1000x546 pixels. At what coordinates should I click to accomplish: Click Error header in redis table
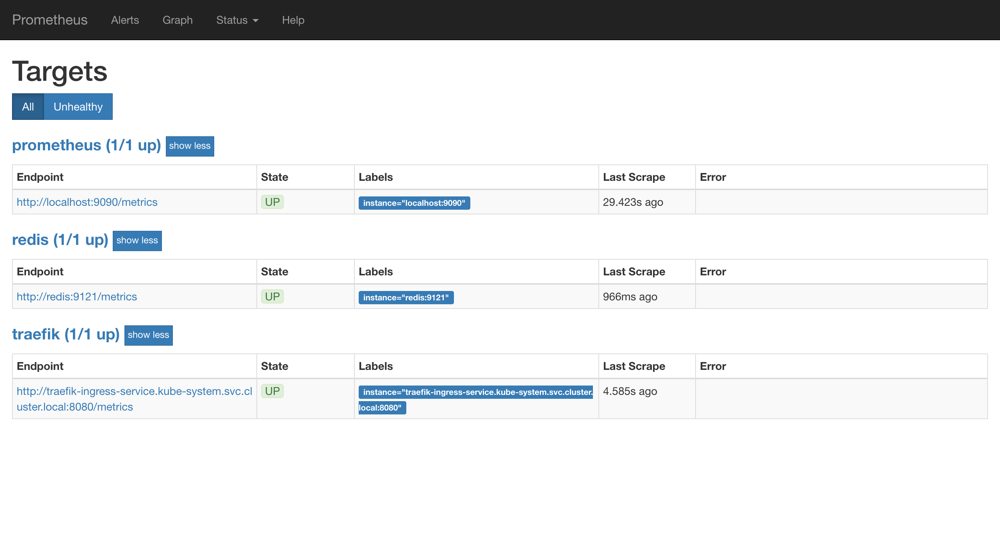coord(713,272)
